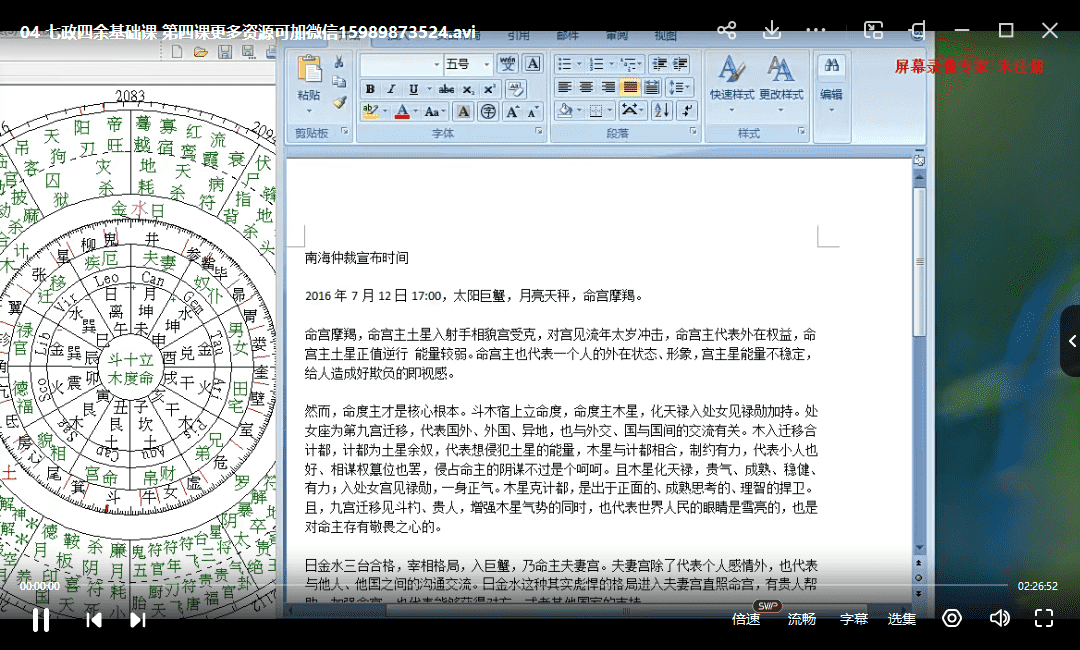Toggle subtitles with 字幕 button
Image resolution: width=1080 pixels, height=650 pixels.
click(x=853, y=619)
